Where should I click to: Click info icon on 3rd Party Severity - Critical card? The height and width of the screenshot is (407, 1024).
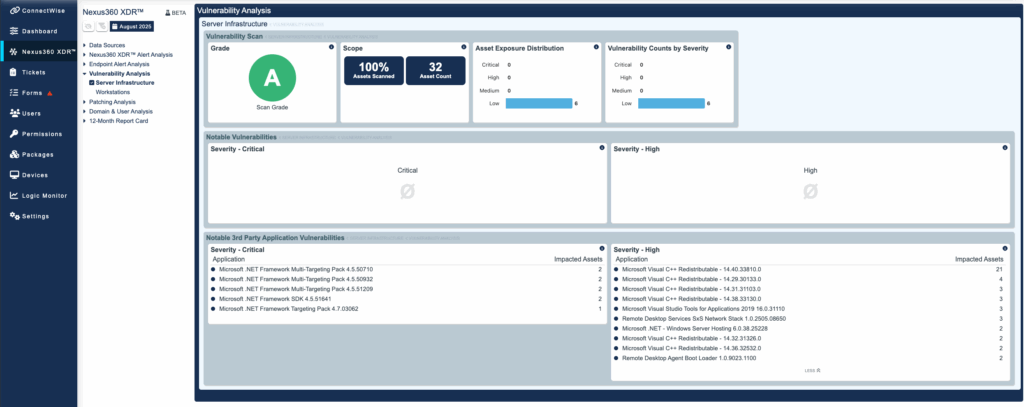pyautogui.click(x=601, y=248)
